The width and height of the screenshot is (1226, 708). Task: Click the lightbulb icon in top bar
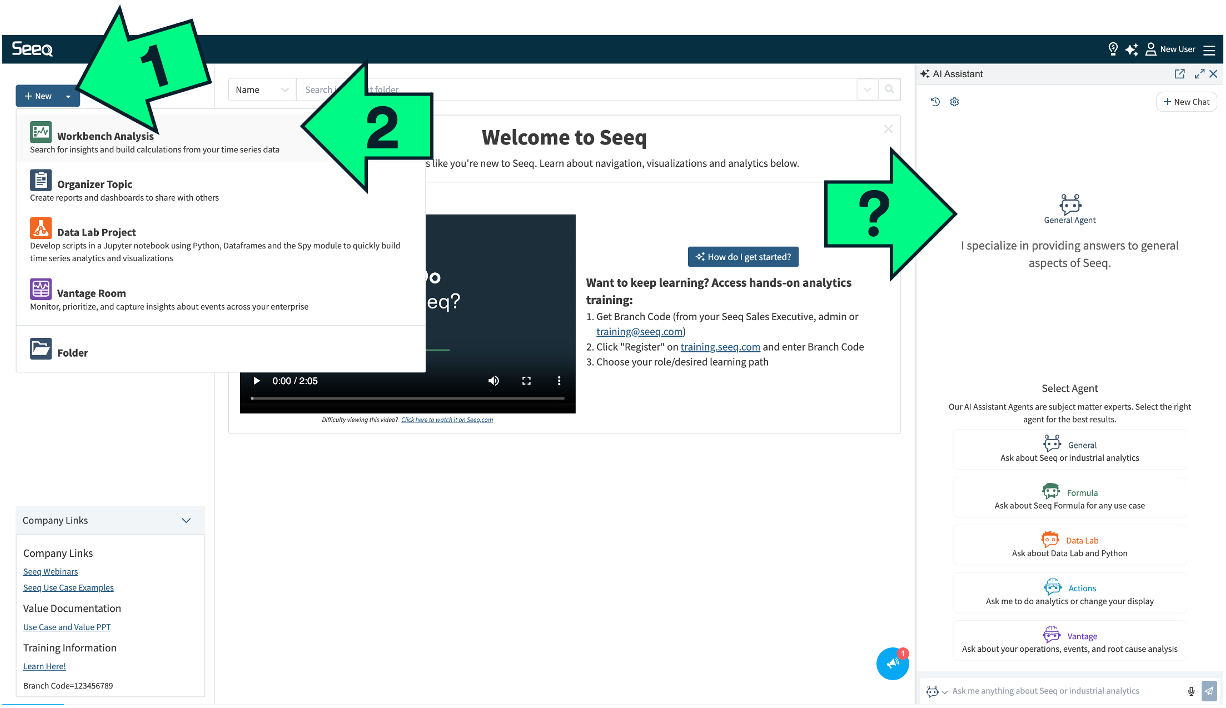pos(1113,49)
